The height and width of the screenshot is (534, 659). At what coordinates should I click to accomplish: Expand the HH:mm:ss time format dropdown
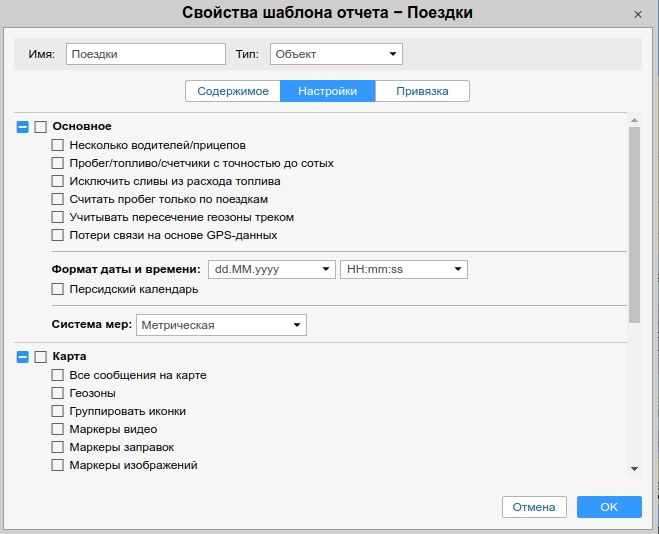404,269
